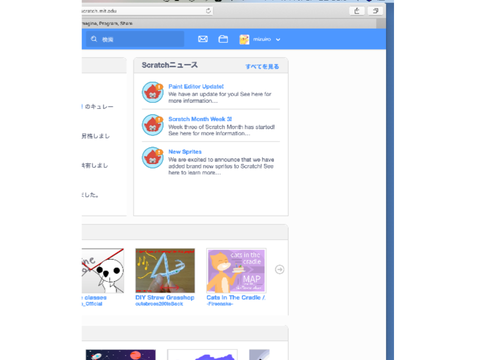Click the browser tabs overview button
Viewport: 480px width, 360px height.
pyautogui.click(x=375, y=11)
